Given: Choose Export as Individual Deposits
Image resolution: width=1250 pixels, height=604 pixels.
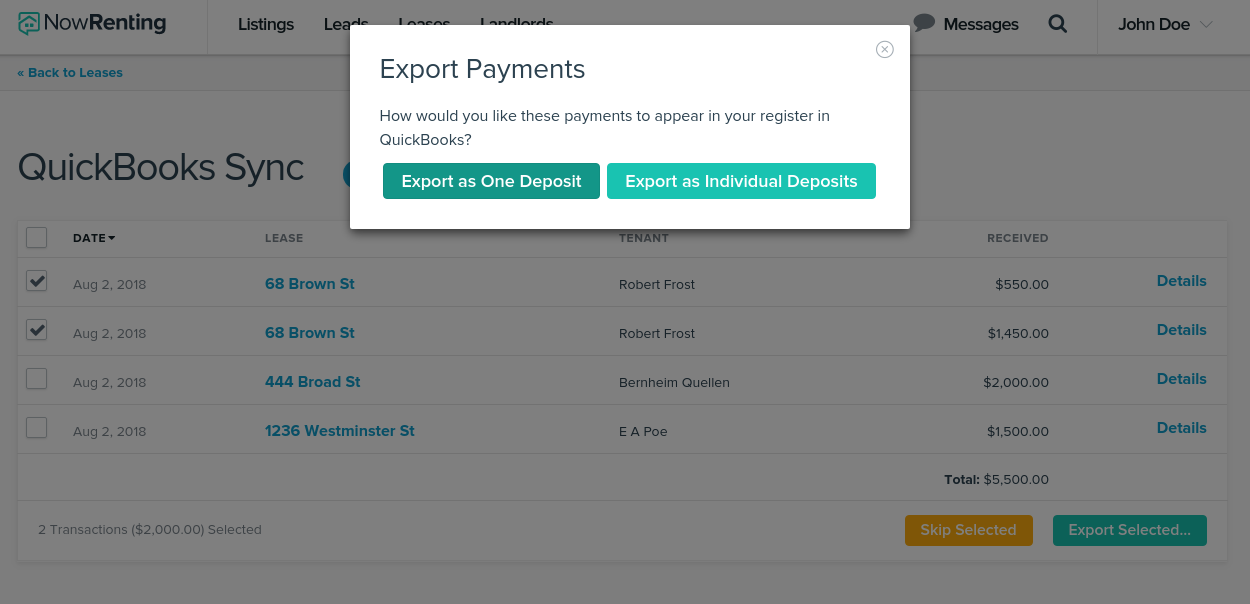Looking at the screenshot, I should point(741,181).
